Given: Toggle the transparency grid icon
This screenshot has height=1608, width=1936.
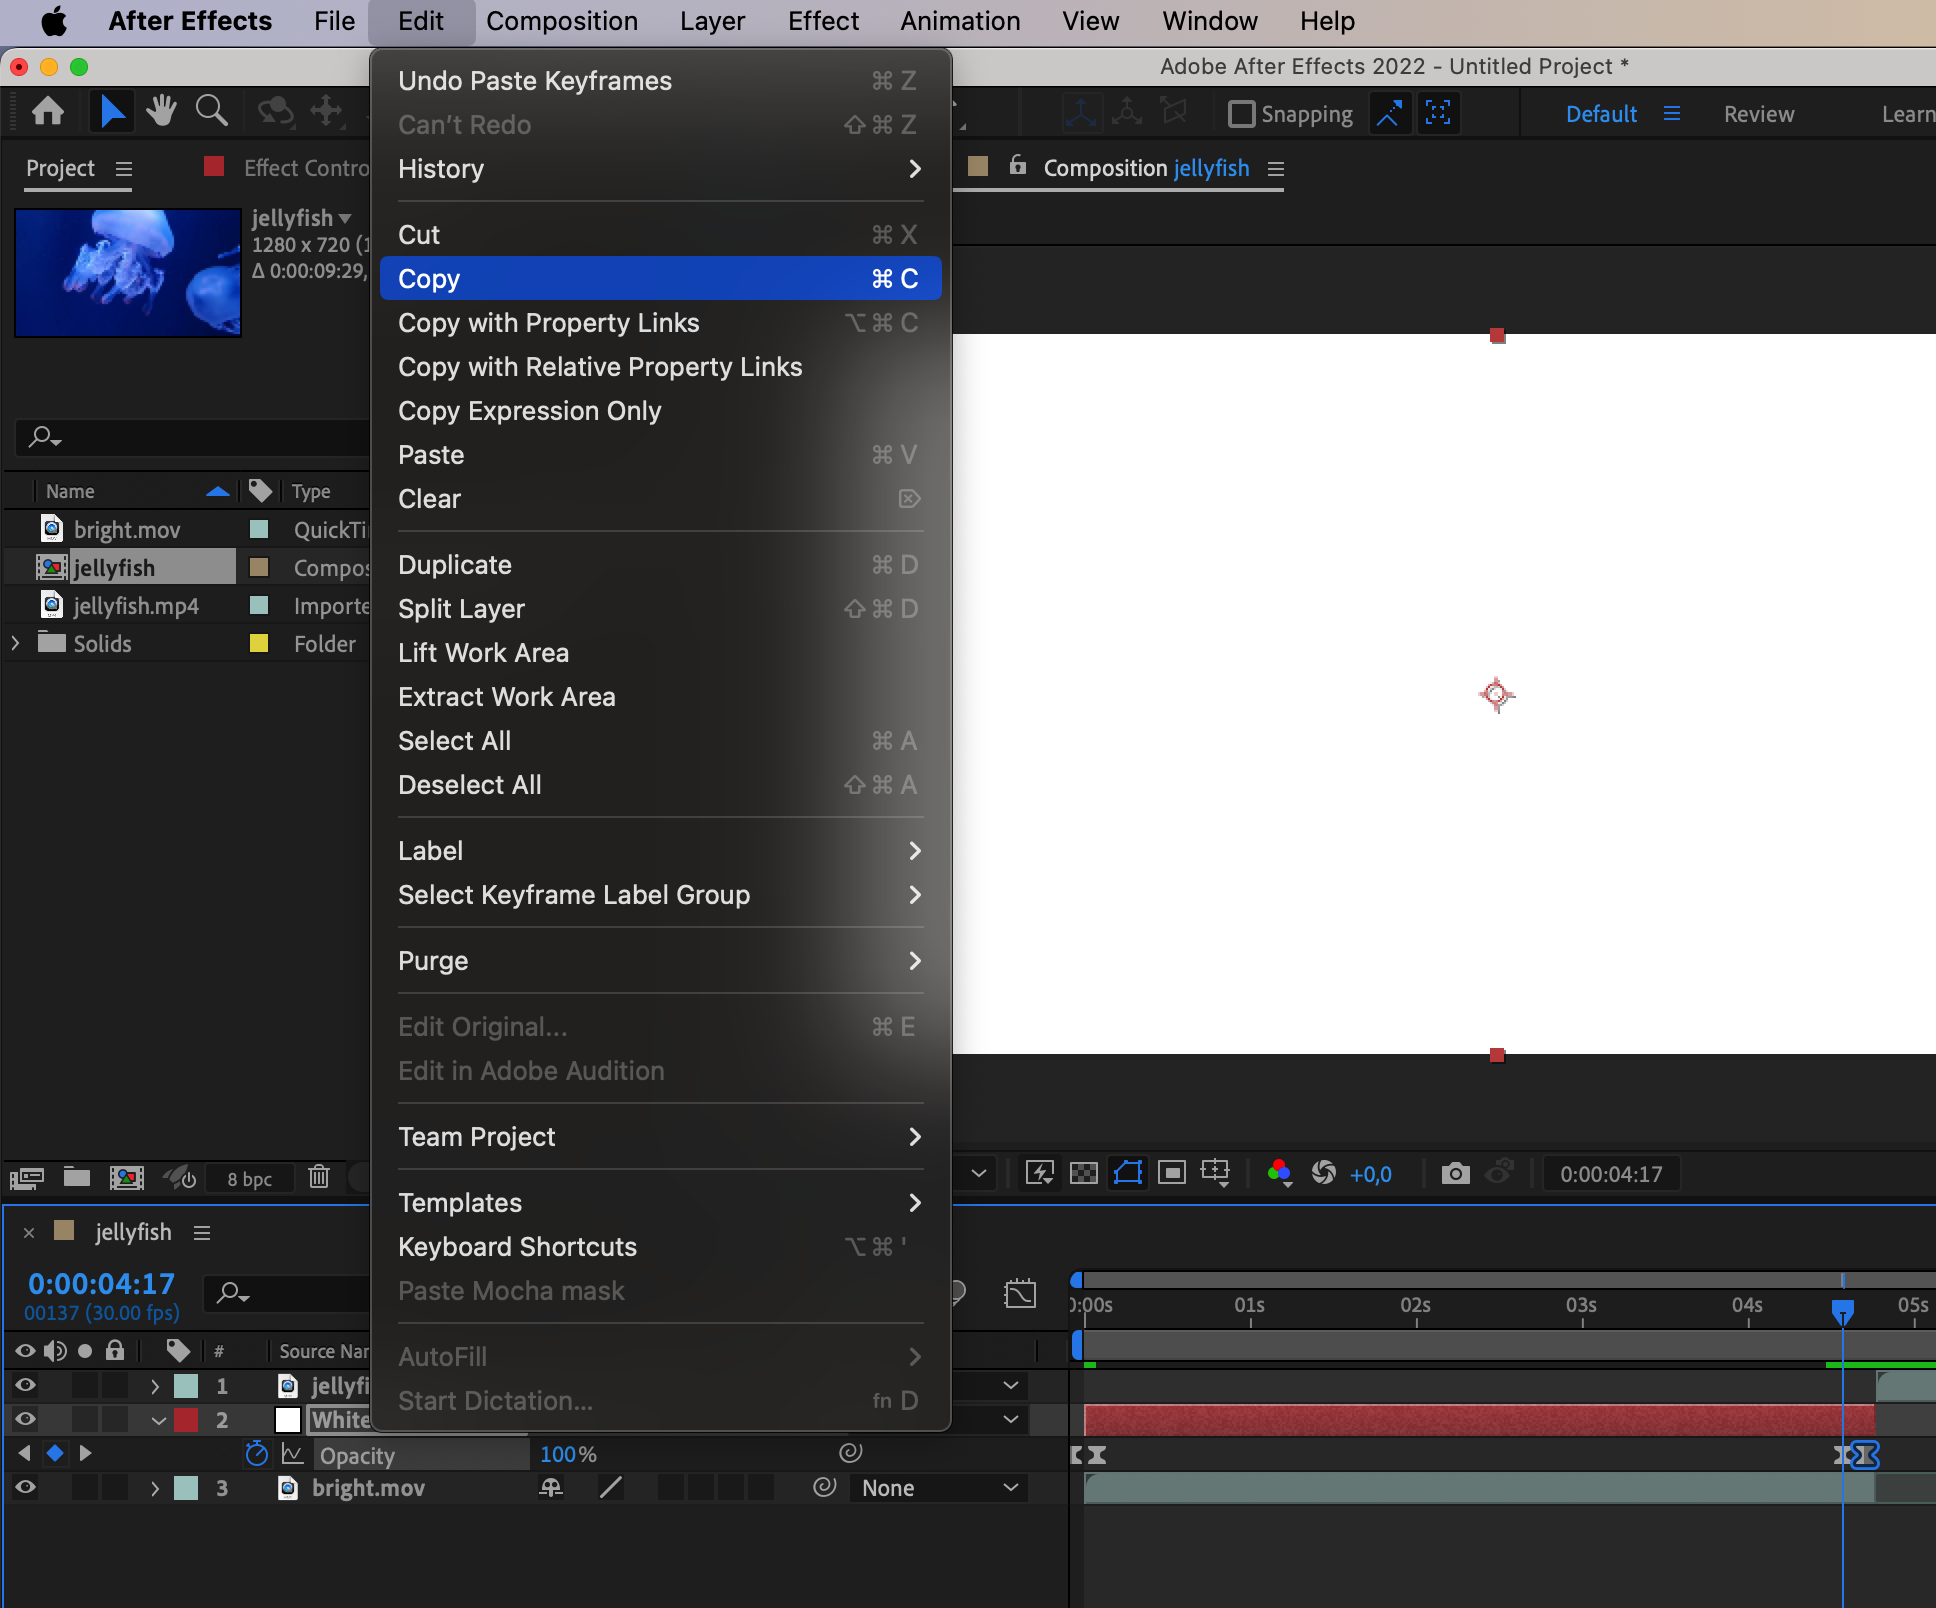Looking at the screenshot, I should (x=1084, y=1173).
